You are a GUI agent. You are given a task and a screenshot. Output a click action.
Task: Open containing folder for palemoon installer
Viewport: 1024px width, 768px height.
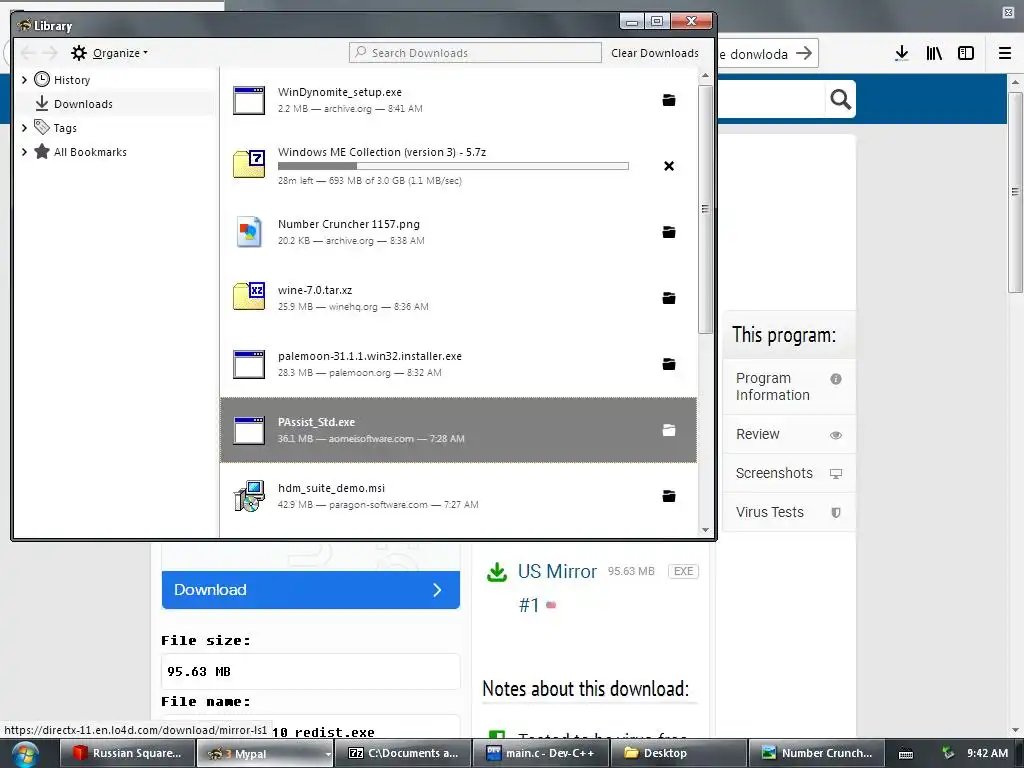[669, 364]
